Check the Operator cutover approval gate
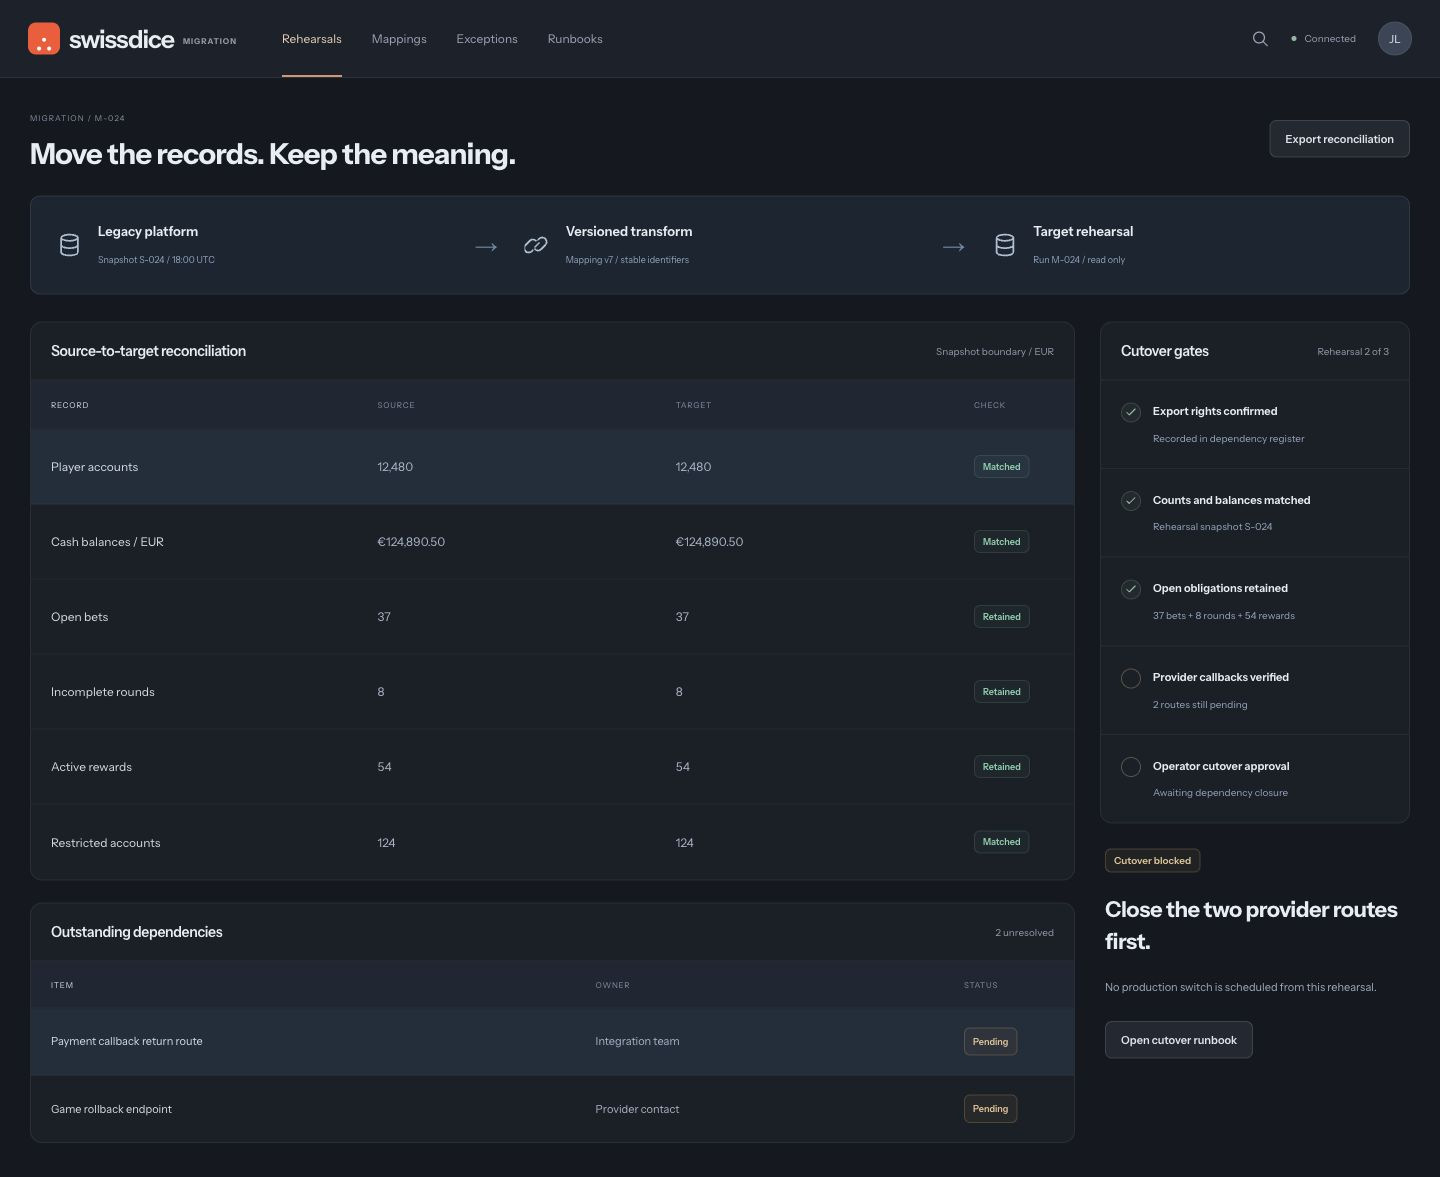The image size is (1440, 1177). (x=1131, y=767)
